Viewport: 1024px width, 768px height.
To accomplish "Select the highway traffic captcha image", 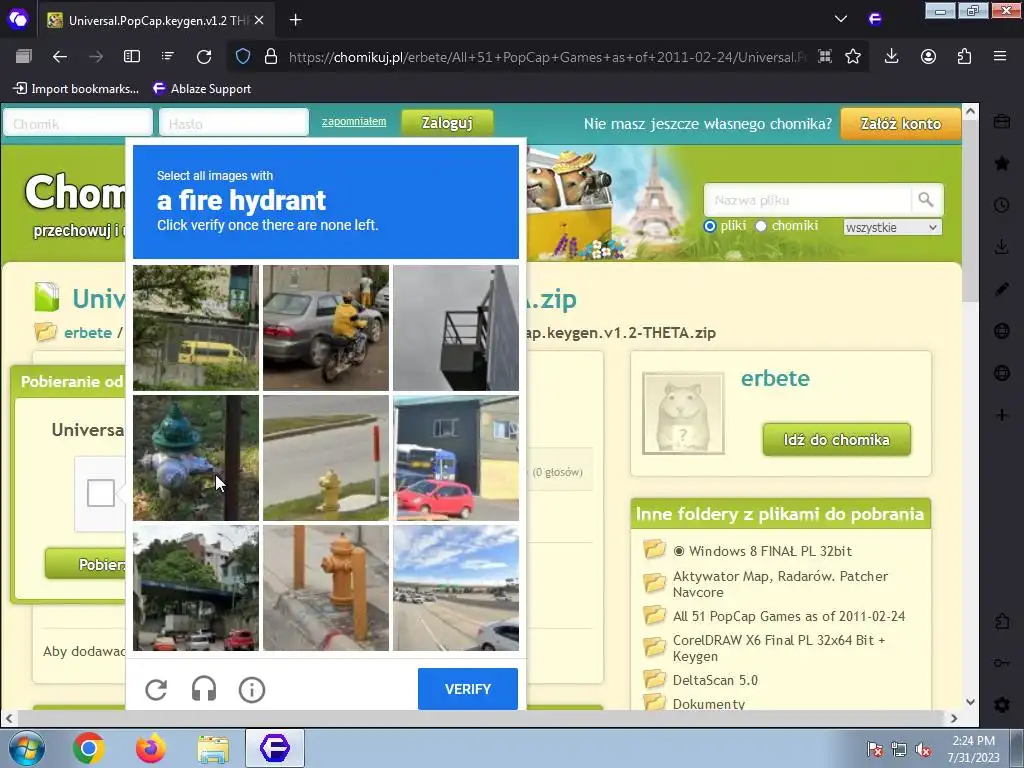I will click(456, 588).
